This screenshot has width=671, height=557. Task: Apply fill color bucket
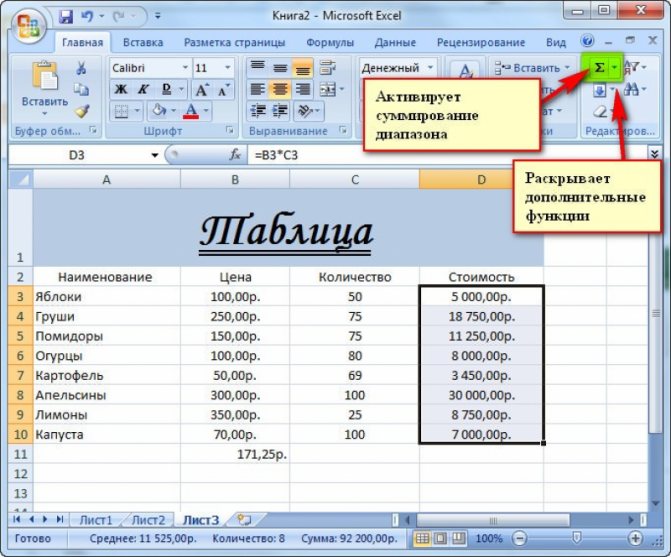tap(159, 110)
